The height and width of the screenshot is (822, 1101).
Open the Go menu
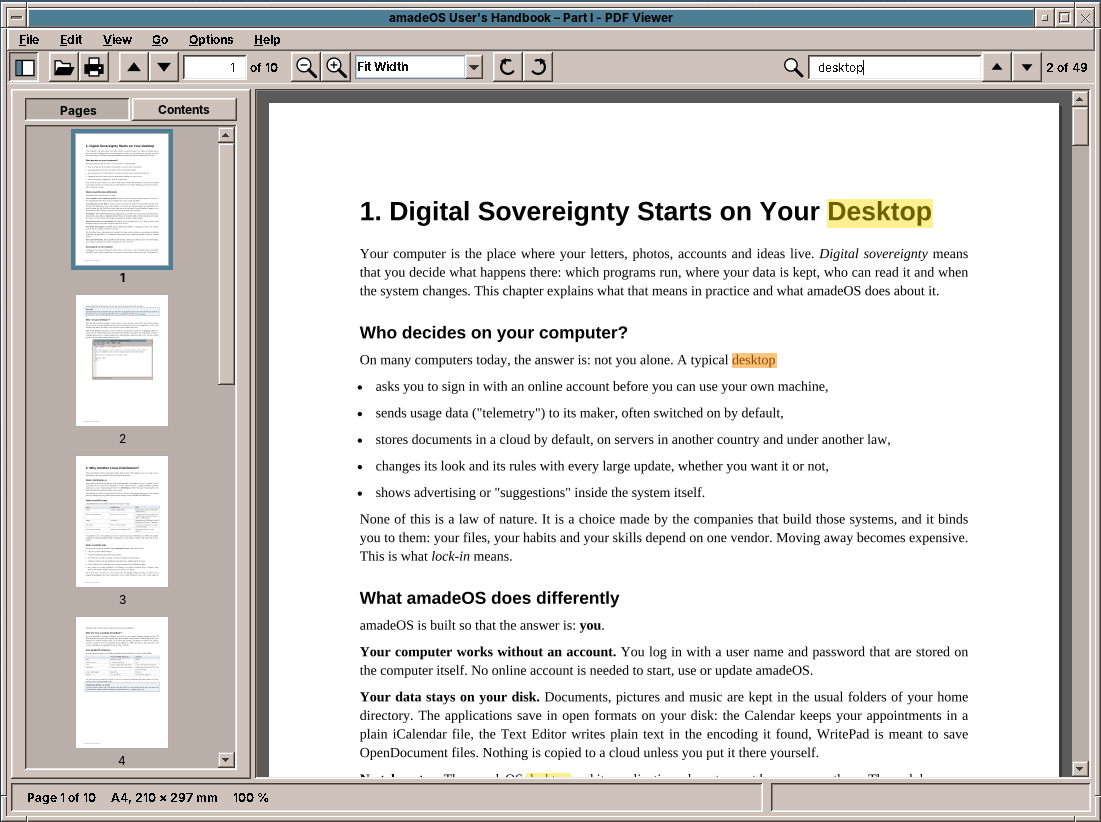point(160,39)
